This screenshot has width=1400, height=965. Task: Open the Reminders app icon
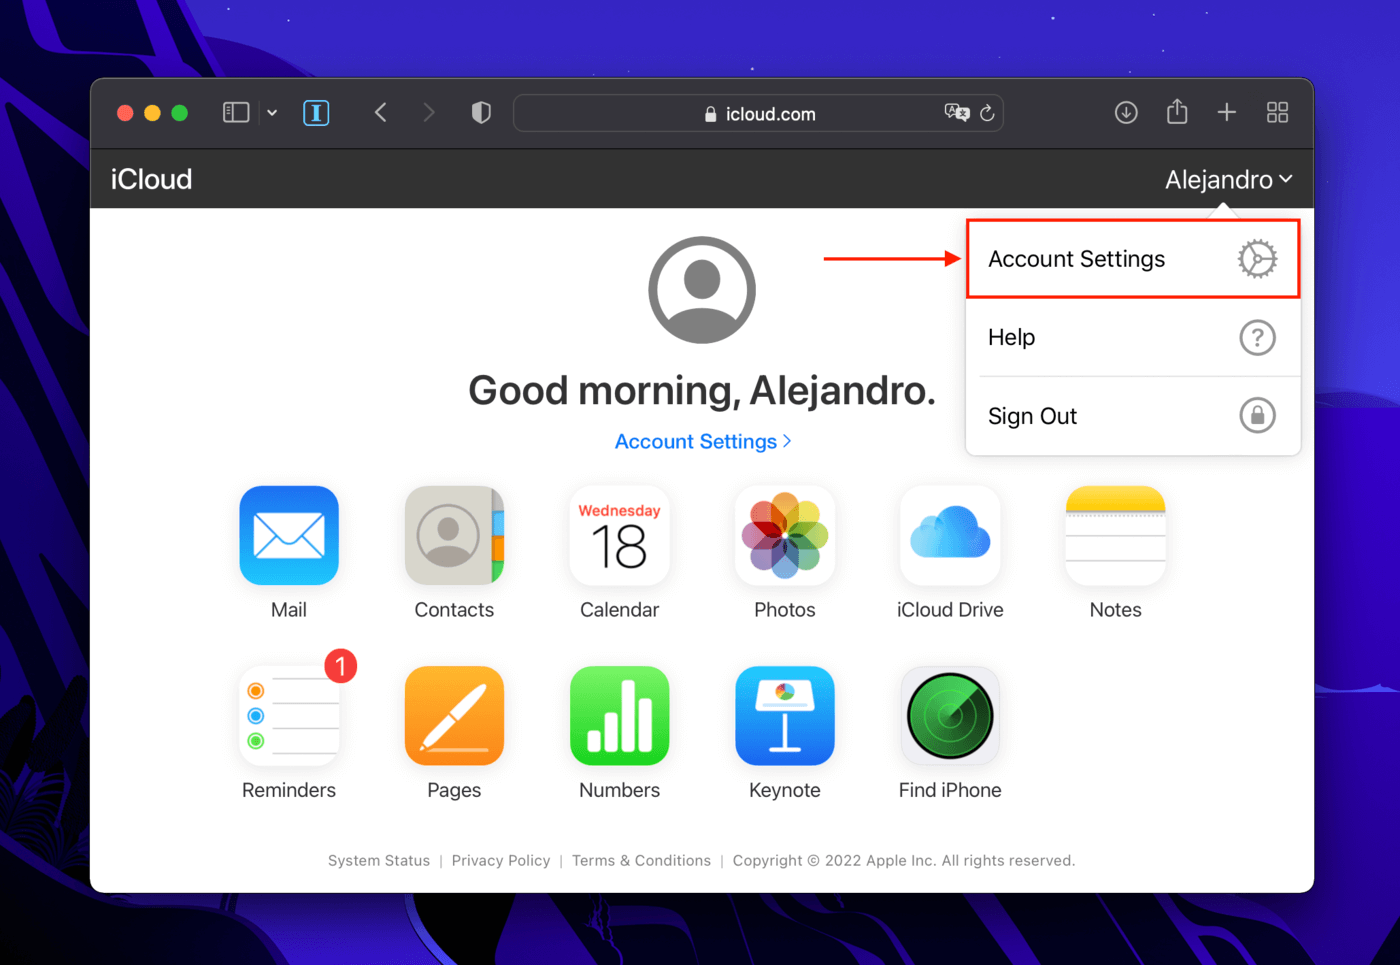[x=289, y=716]
